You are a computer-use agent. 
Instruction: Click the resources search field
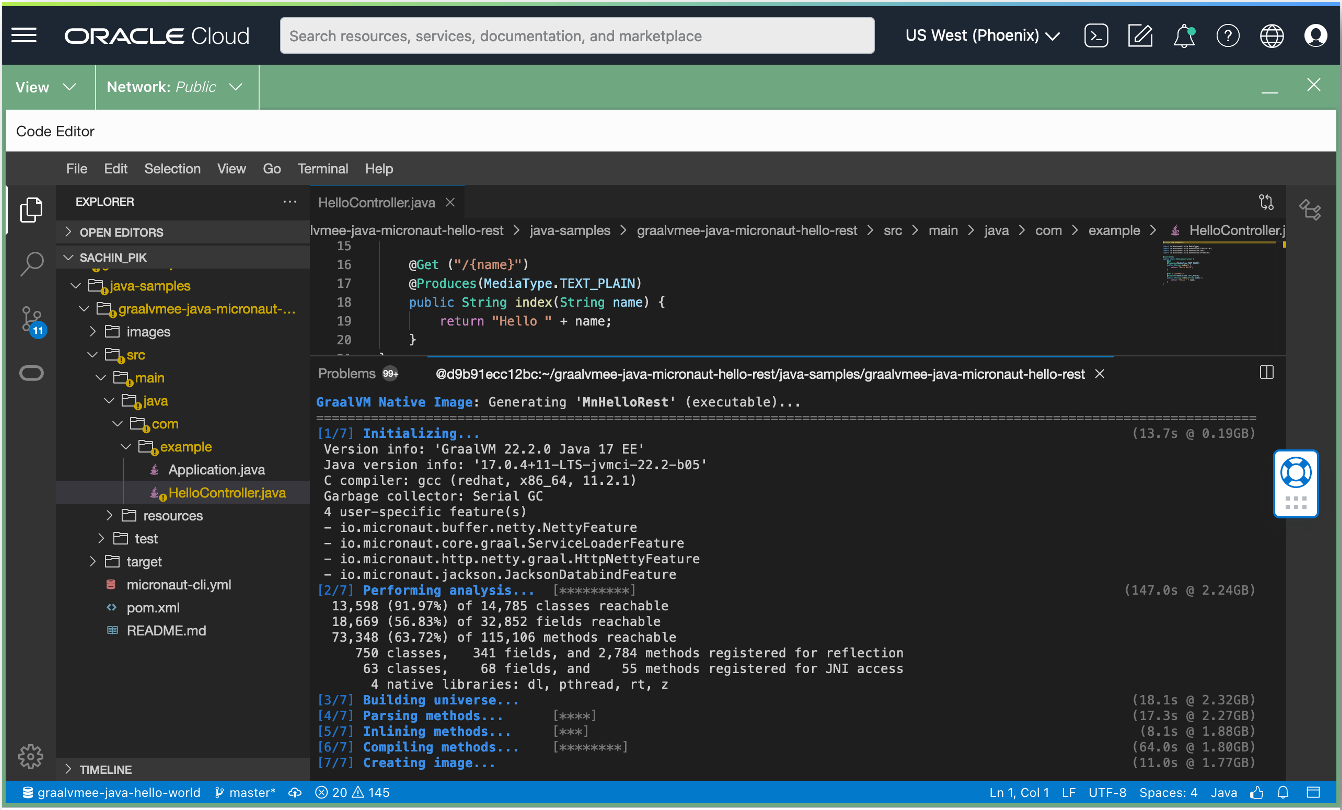pyautogui.click(x=577, y=35)
